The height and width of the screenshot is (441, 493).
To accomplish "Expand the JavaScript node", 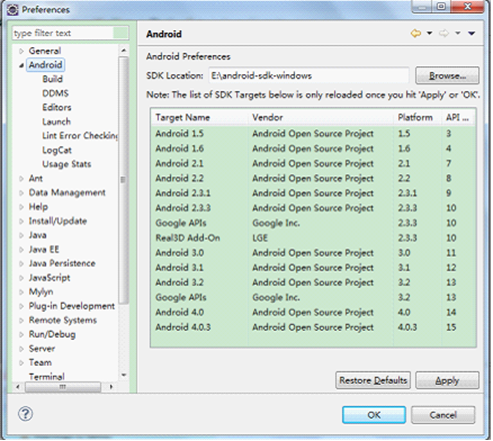I will tap(21, 278).
